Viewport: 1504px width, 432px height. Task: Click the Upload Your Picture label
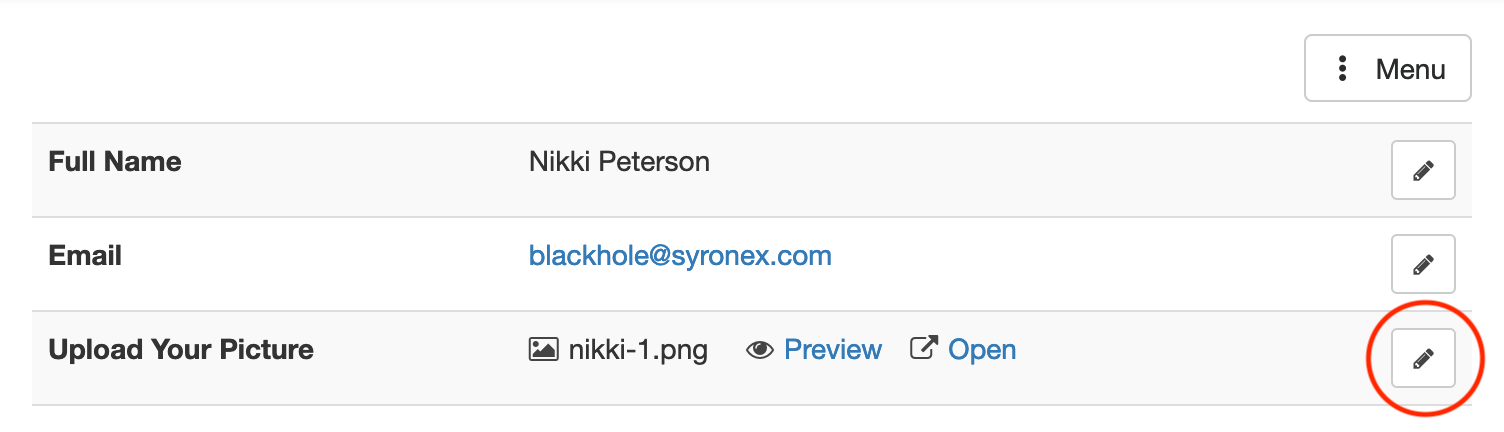pyautogui.click(x=181, y=350)
